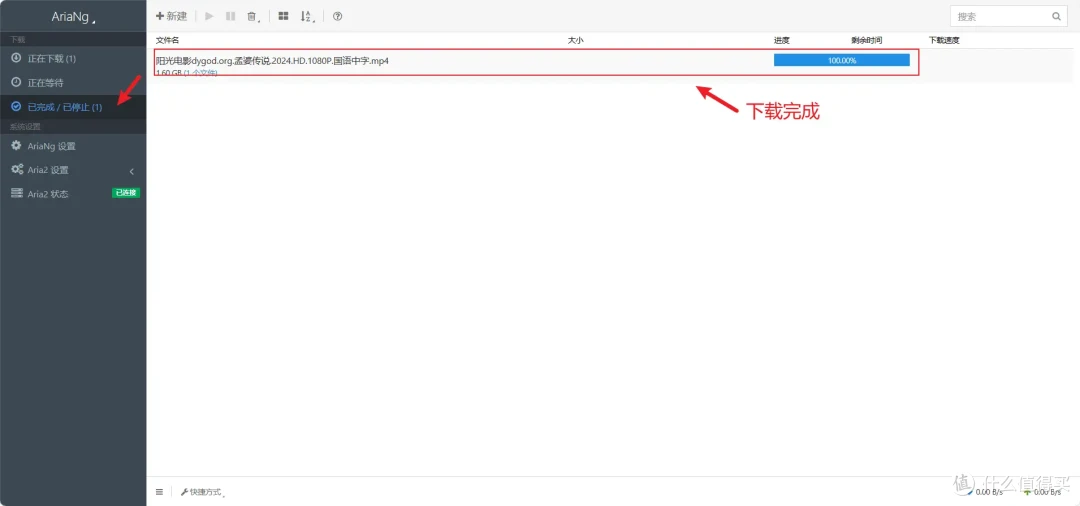
Task: Open the A-Z sort order dropdown
Action: coord(307,17)
